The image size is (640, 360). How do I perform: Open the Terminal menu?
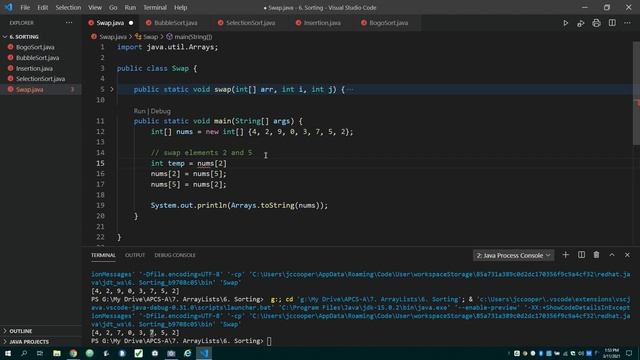(155, 7)
